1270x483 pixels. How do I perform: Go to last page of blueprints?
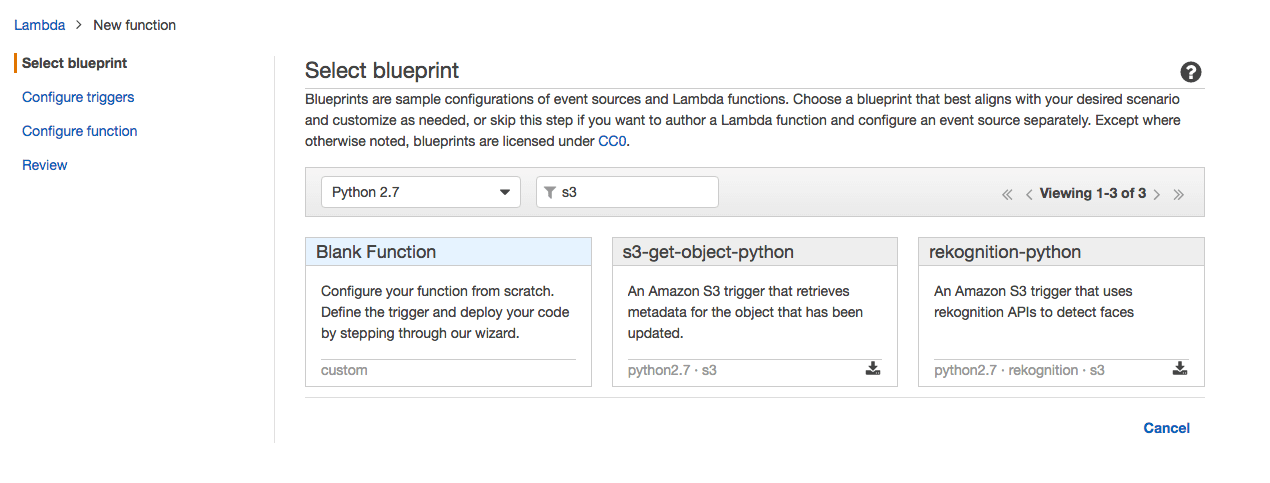[x=1179, y=194]
